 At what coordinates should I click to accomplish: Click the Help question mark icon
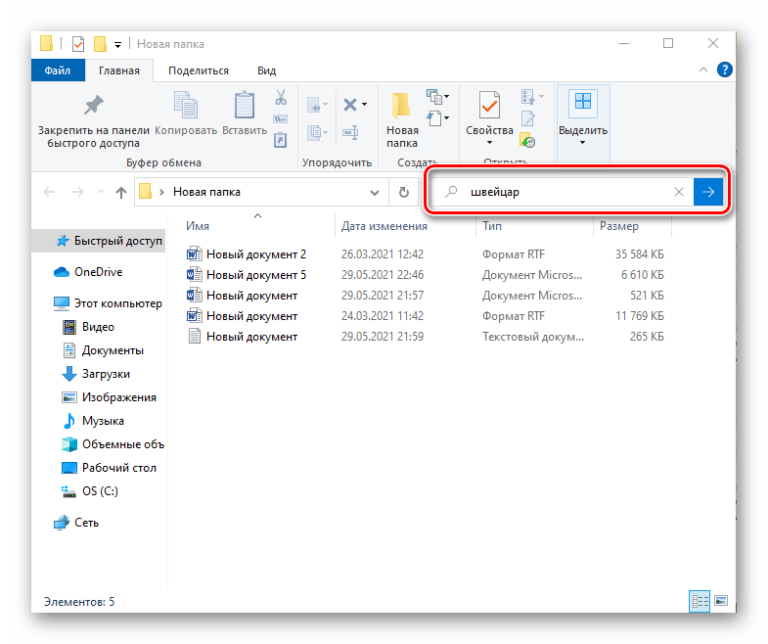[x=725, y=70]
